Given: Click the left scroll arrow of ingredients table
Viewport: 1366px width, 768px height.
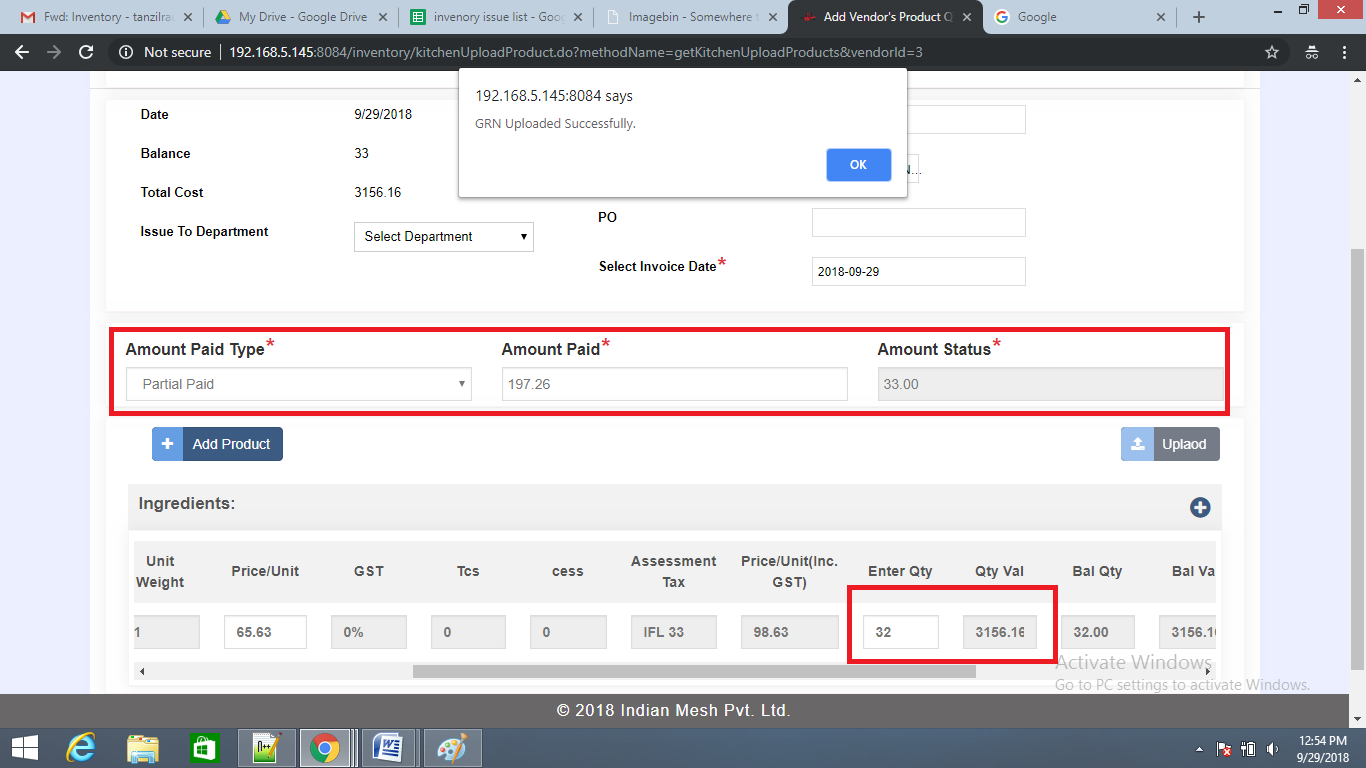Looking at the screenshot, I should click(x=141, y=671).
